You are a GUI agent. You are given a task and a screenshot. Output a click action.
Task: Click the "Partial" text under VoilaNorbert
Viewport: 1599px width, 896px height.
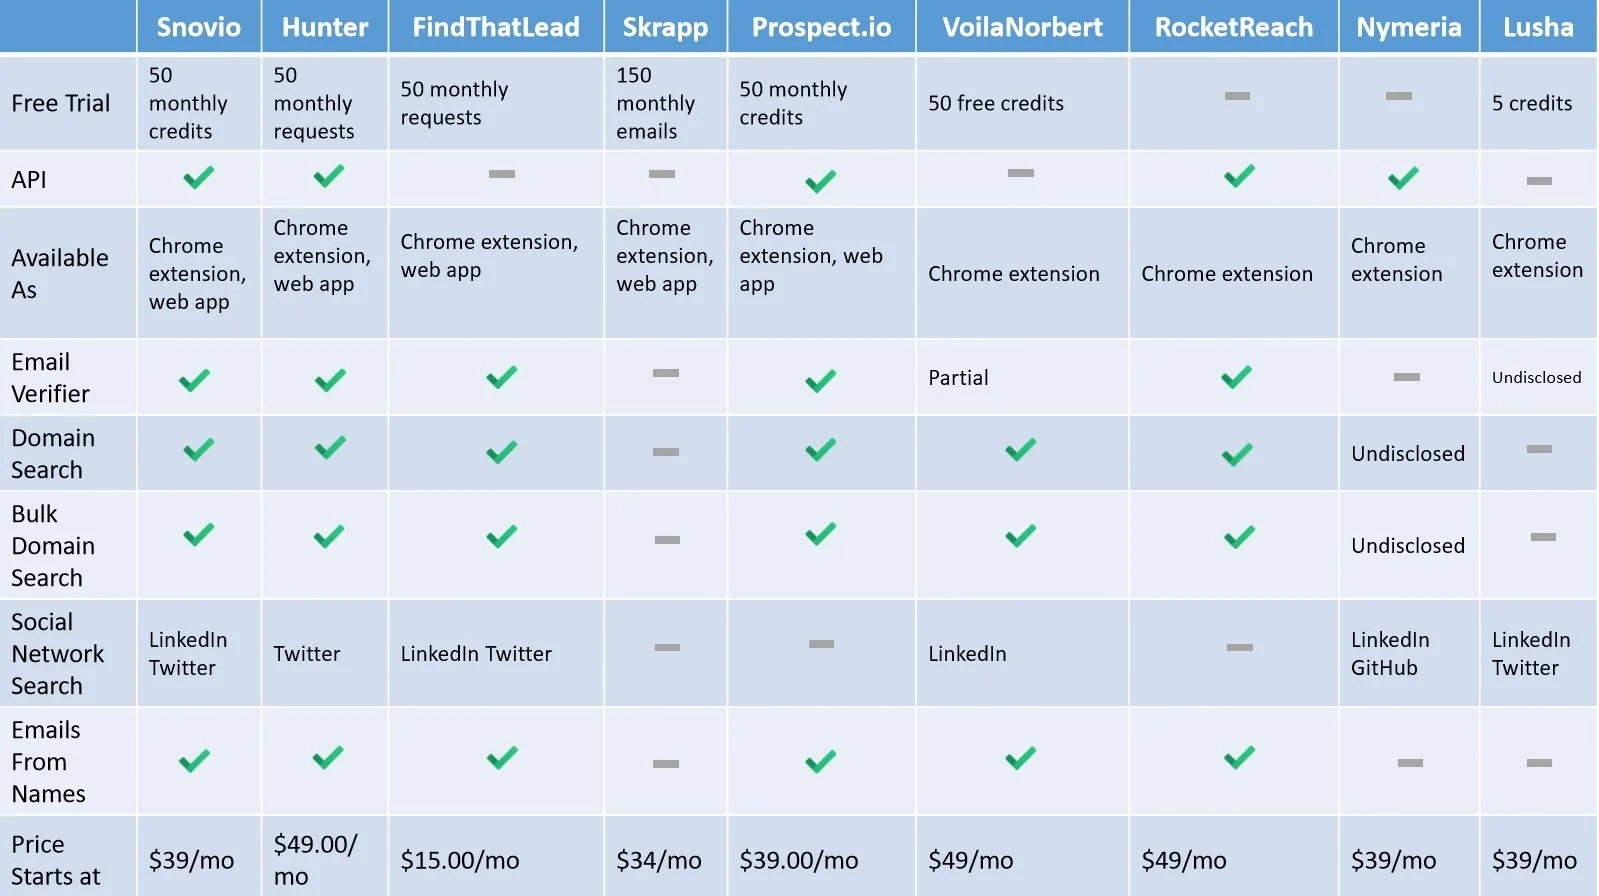(x=958, y=378)
